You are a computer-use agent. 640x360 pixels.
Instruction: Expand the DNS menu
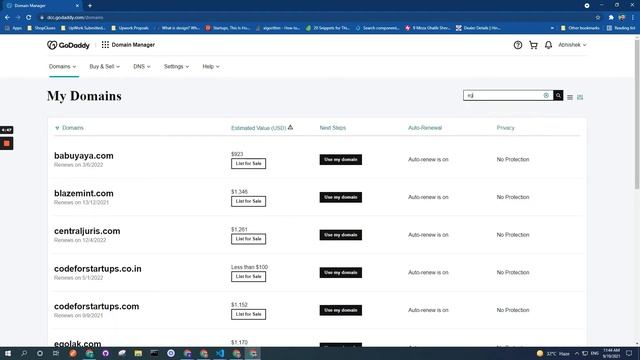[x=142, y=67]
